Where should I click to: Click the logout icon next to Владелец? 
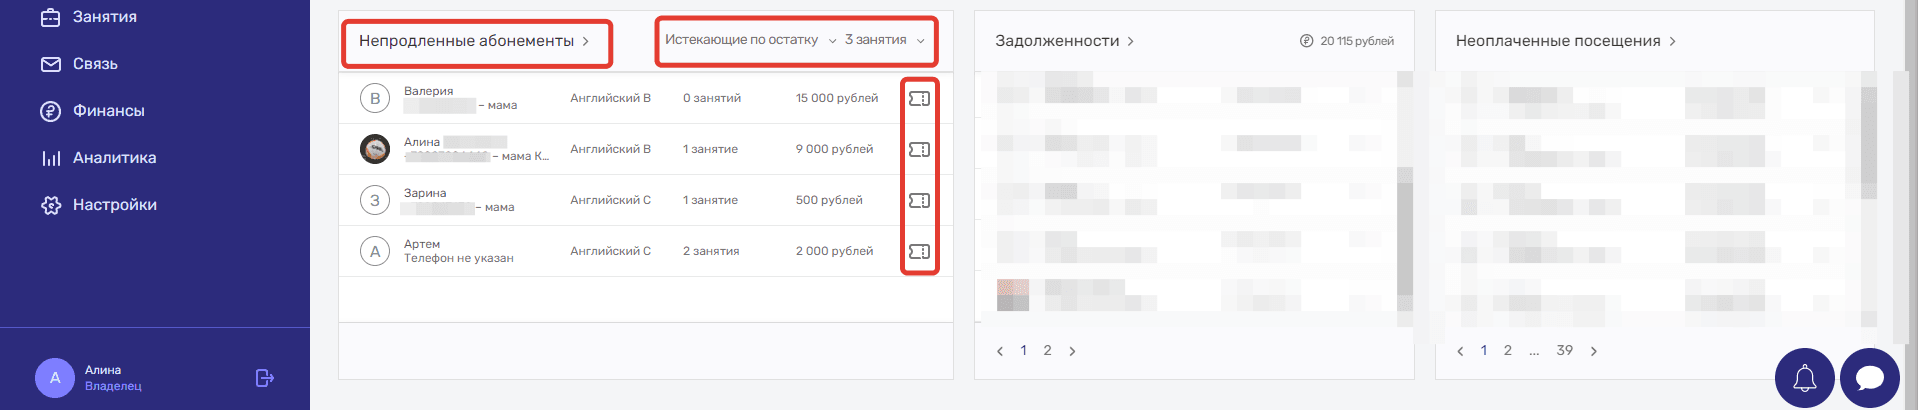[264, 378]
